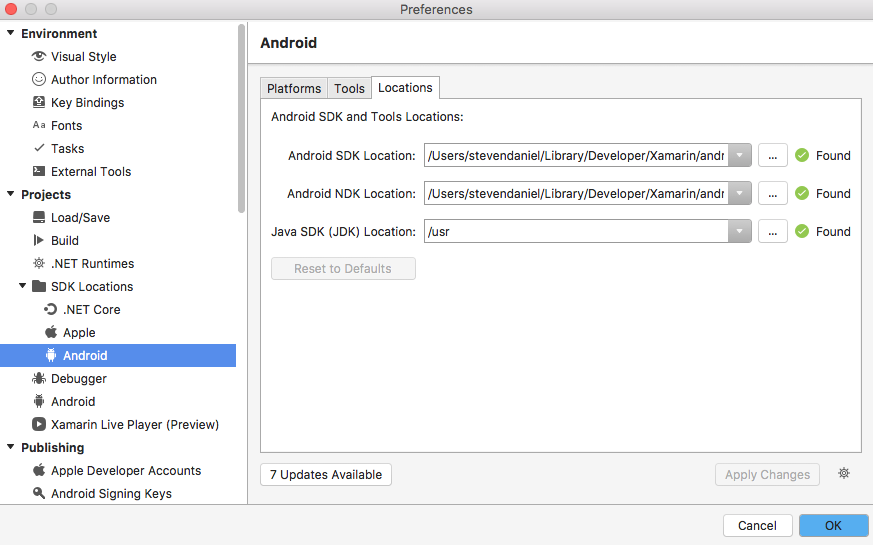Switch to the Platforms tab
The height and width of the screenshot is (545, 873).
[294, 88]
